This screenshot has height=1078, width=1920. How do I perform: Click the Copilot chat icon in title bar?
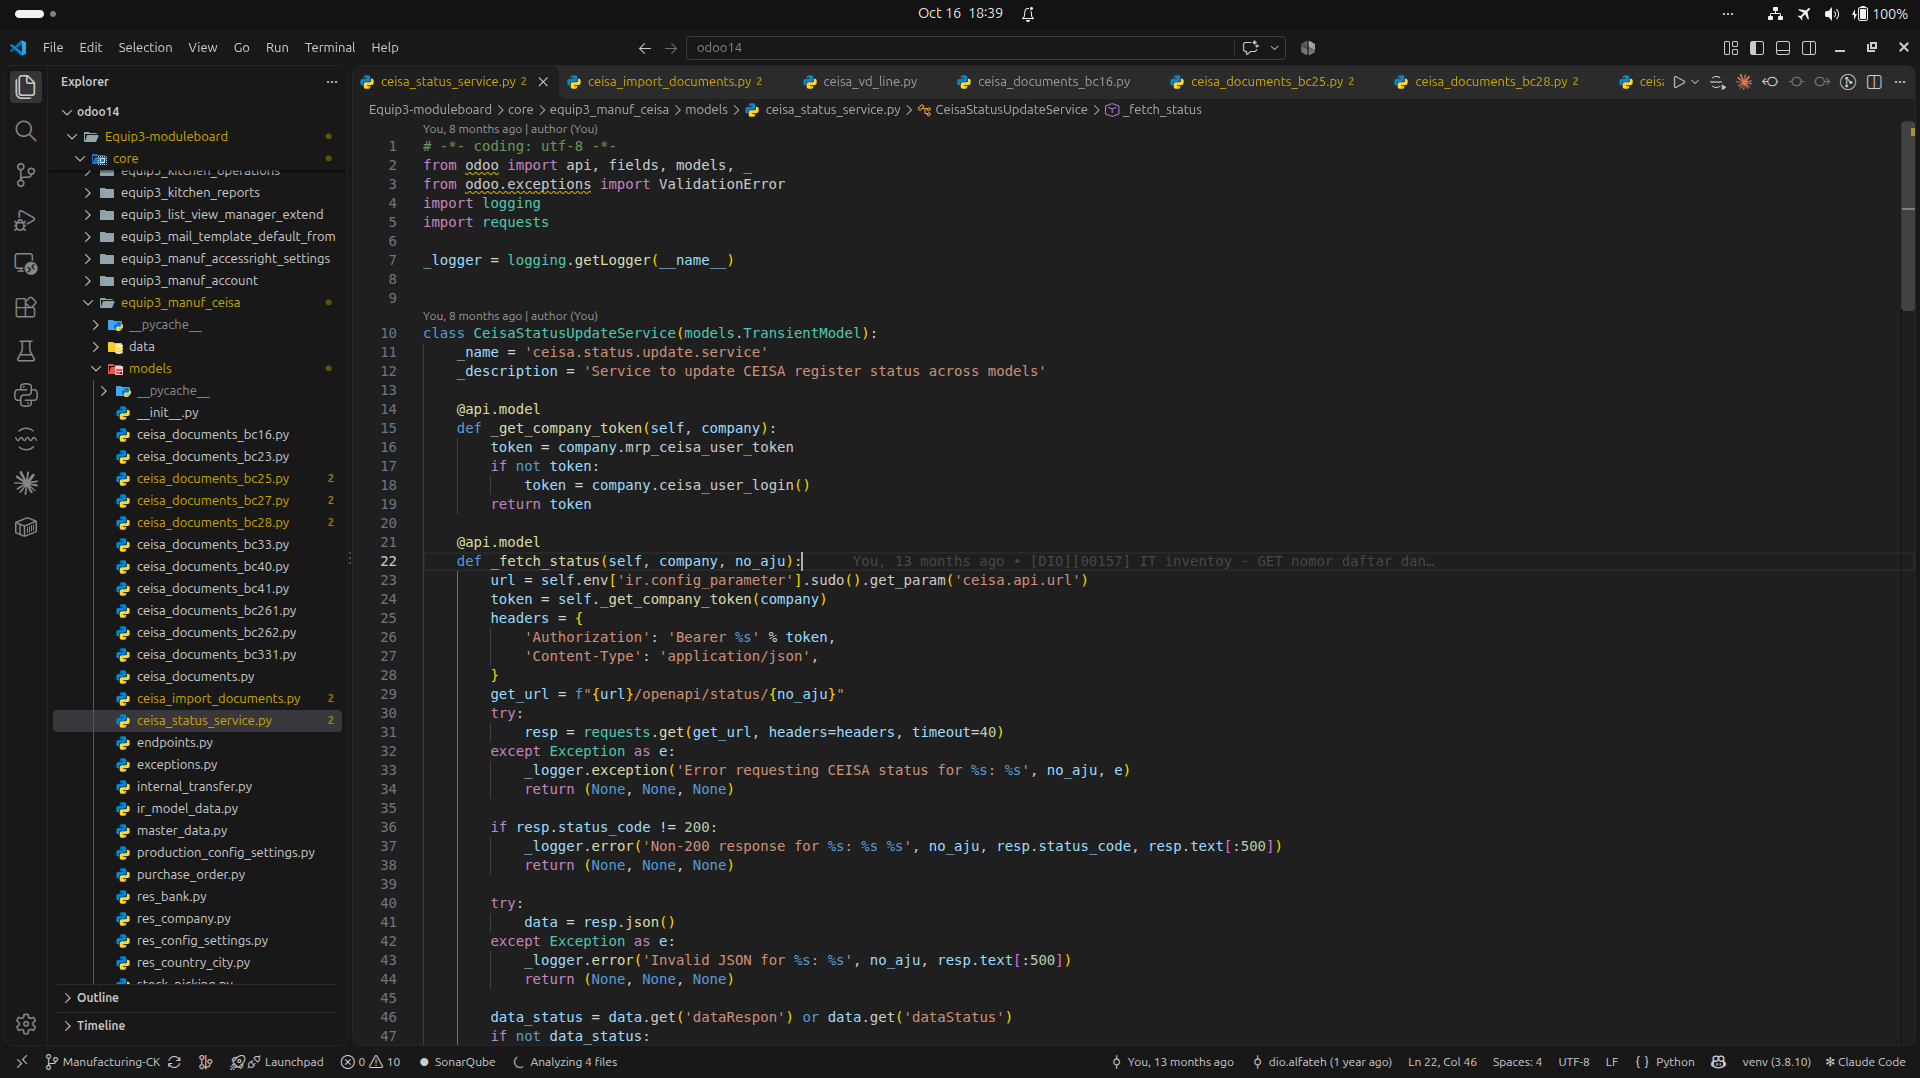[1250, 47]
